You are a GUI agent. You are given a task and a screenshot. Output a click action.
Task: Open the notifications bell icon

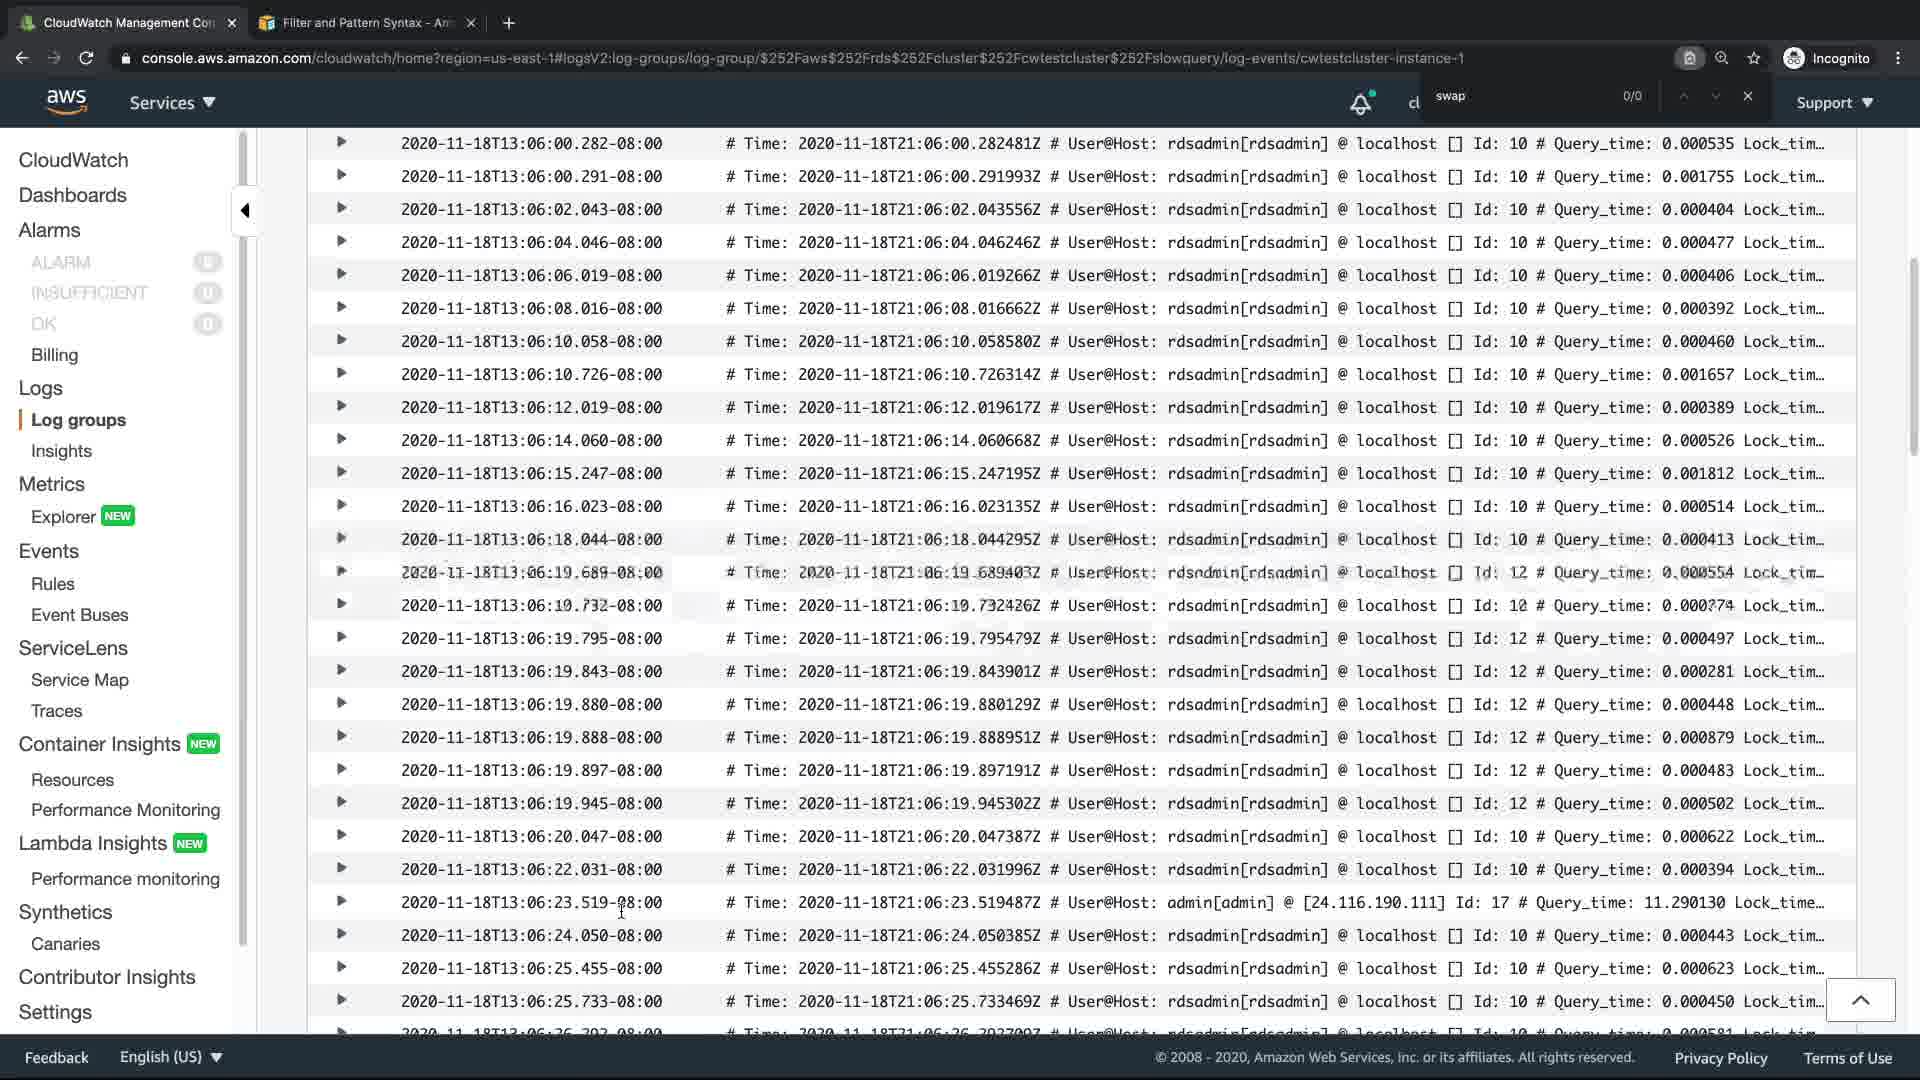click(x=1360, y=103)
